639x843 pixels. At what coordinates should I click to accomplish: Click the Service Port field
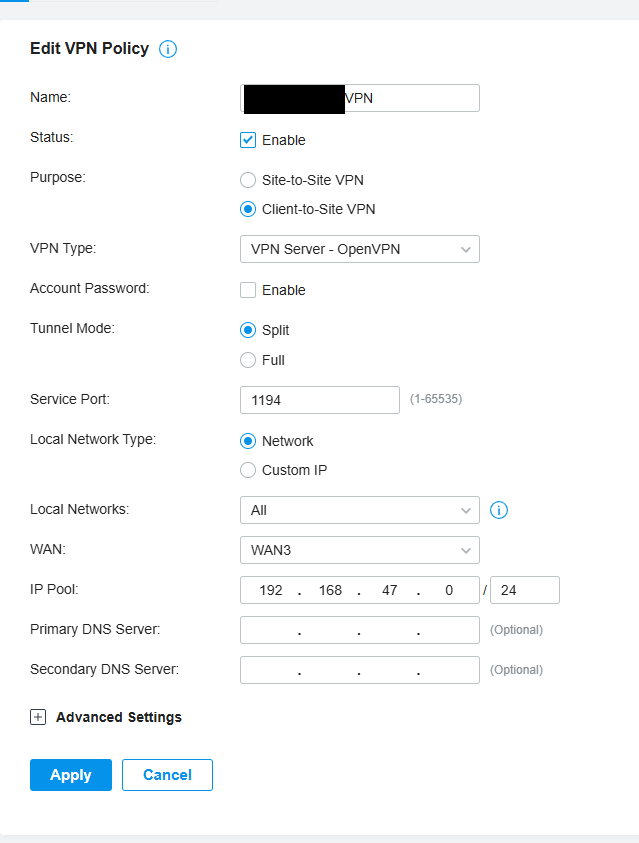(320, 400)
